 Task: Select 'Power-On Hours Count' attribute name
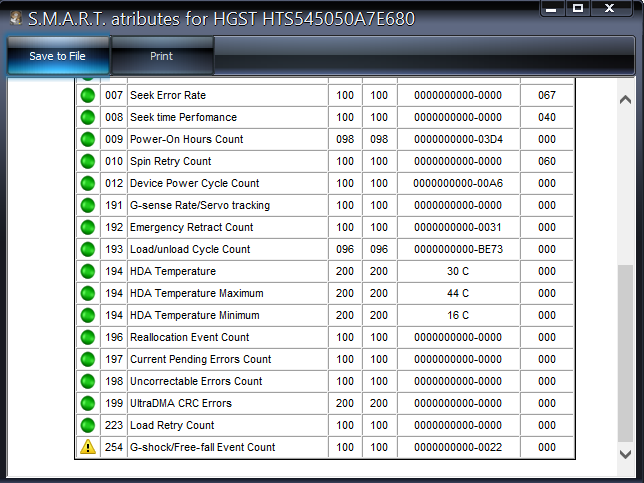[x=186, y=139]
